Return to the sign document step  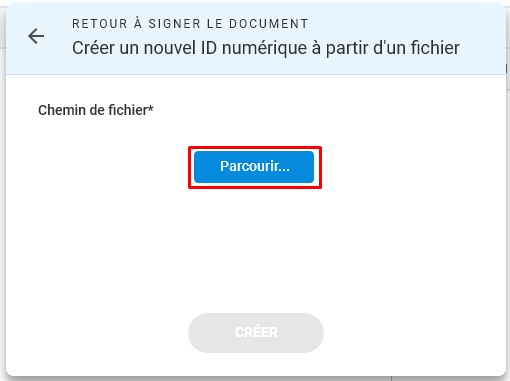[x=190, y=24]
